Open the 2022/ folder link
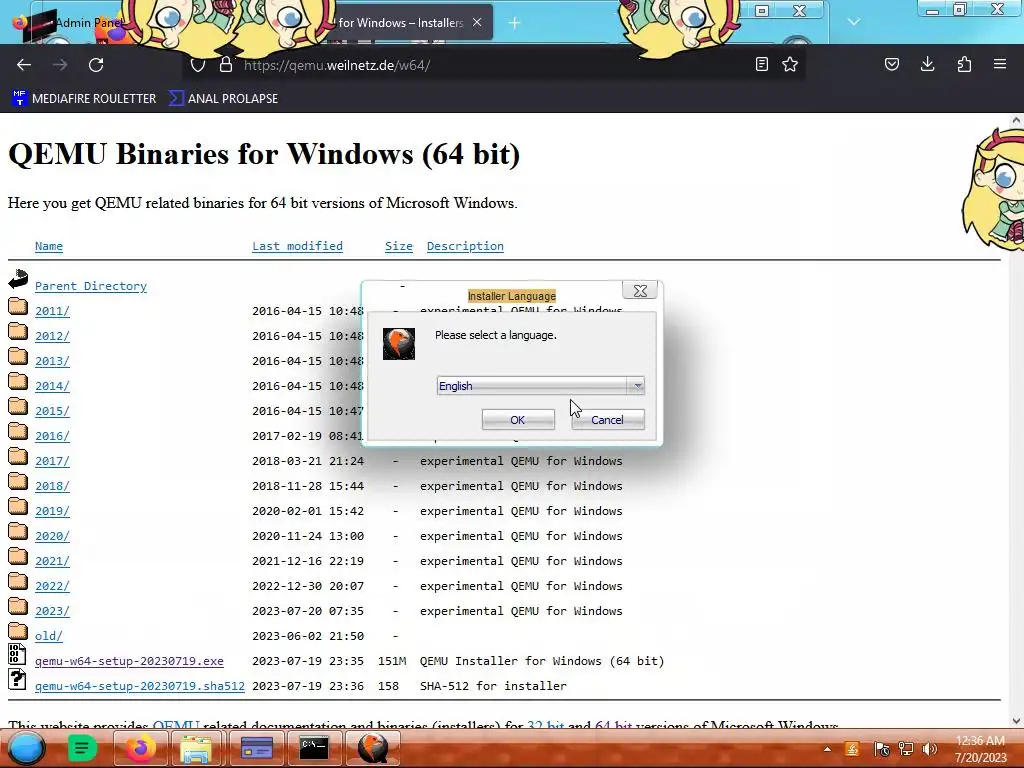This screenshot has height=768, width=1024. (52, 586)
